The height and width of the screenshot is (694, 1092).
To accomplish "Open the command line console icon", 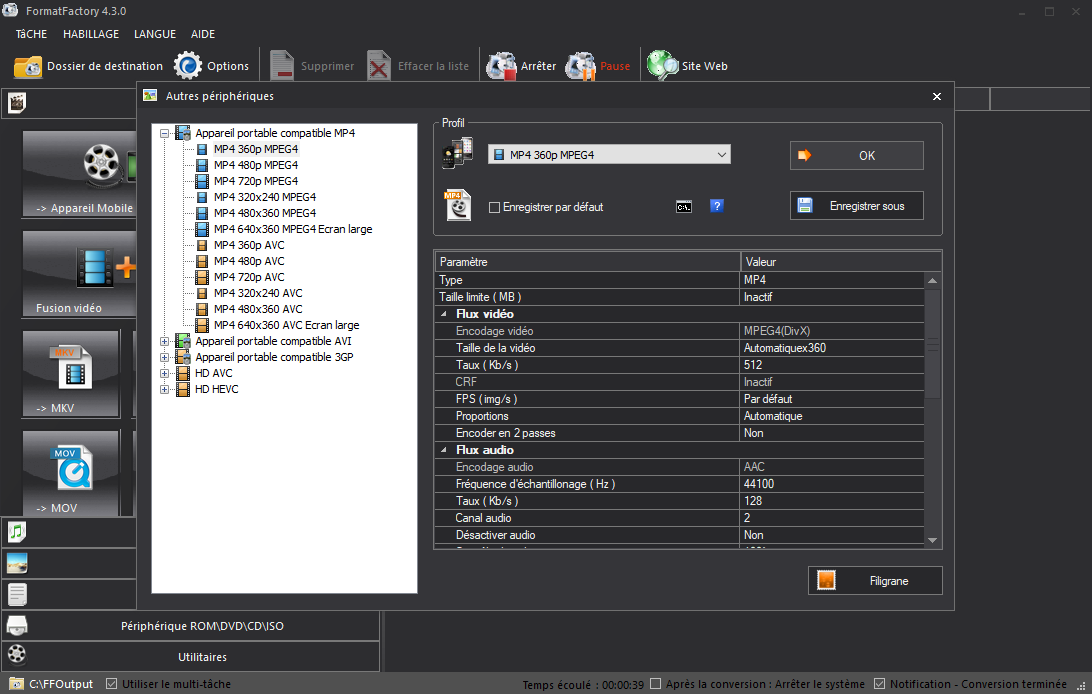I will click(x=684, y=207).
